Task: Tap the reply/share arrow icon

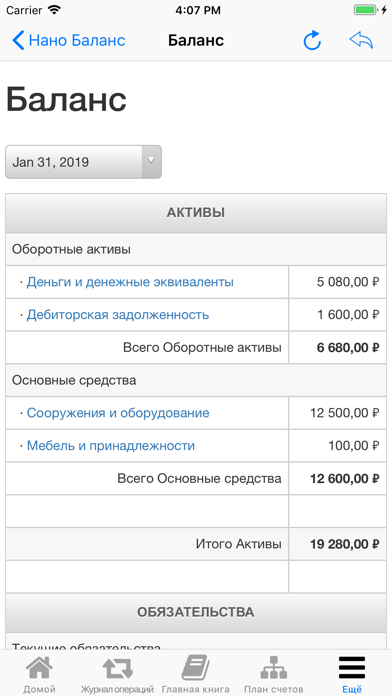Action: pyautogui.click(x=361, y=40)
